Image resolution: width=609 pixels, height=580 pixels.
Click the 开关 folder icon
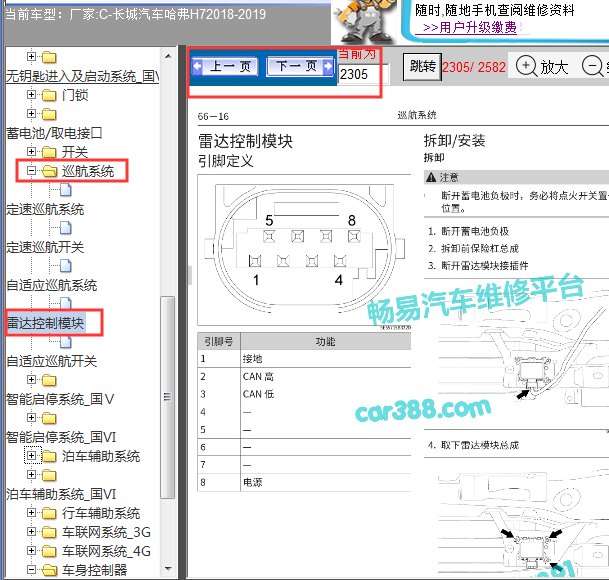click(49, 152)
